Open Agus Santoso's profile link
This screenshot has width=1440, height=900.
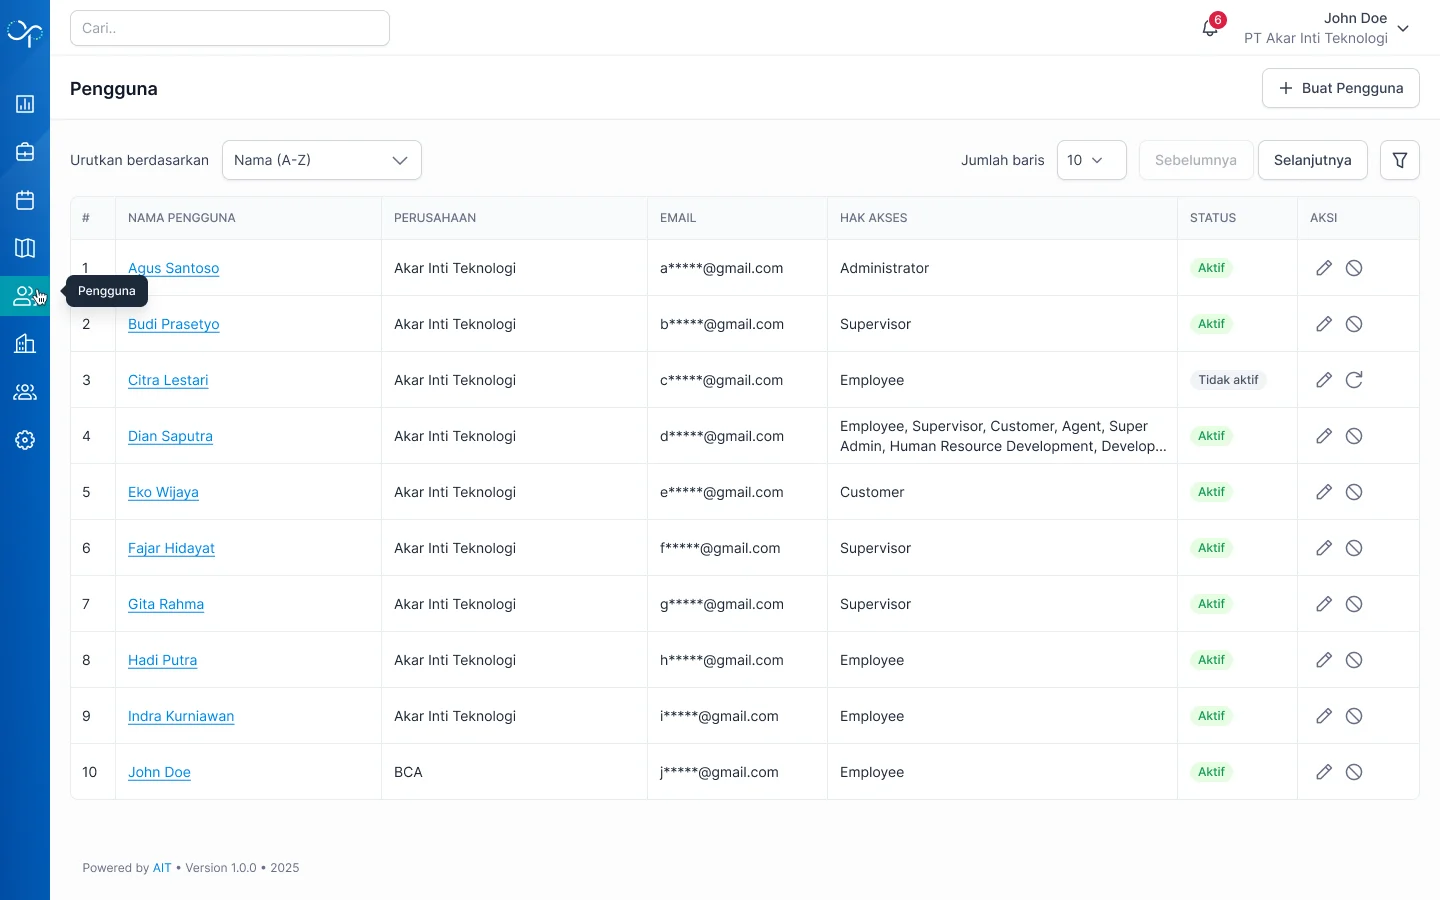tap(174, 268)
